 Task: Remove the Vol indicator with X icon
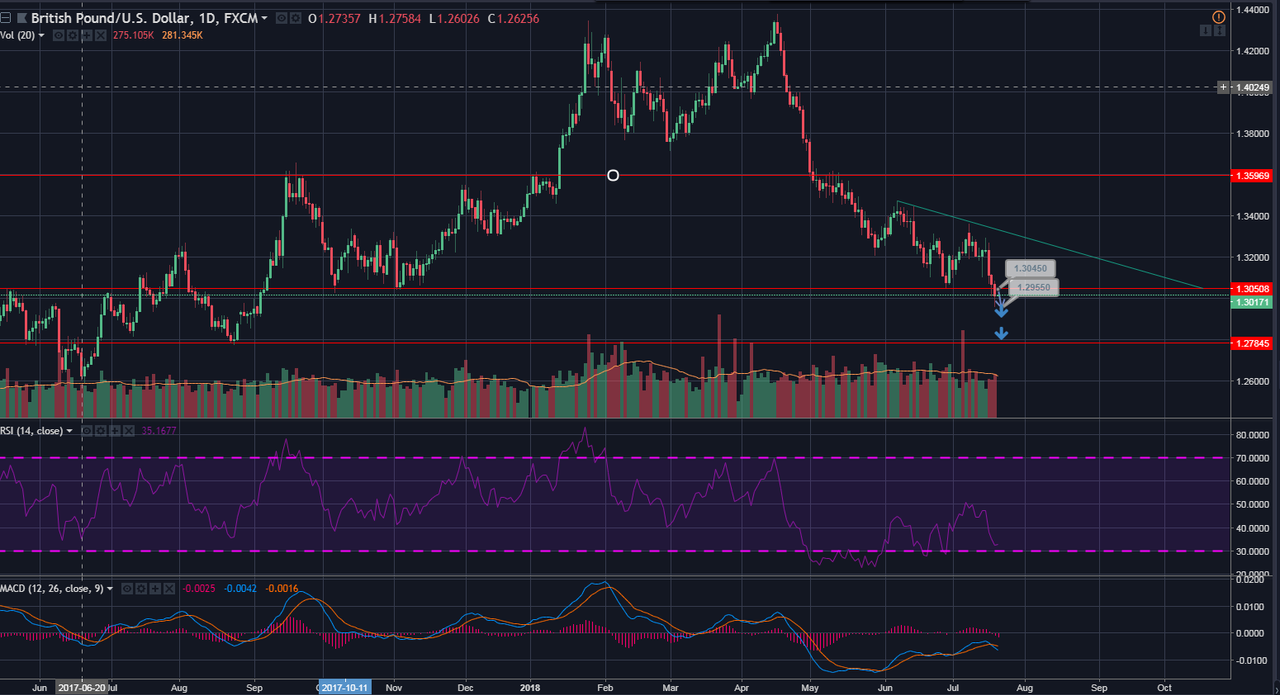coord(101,35)
